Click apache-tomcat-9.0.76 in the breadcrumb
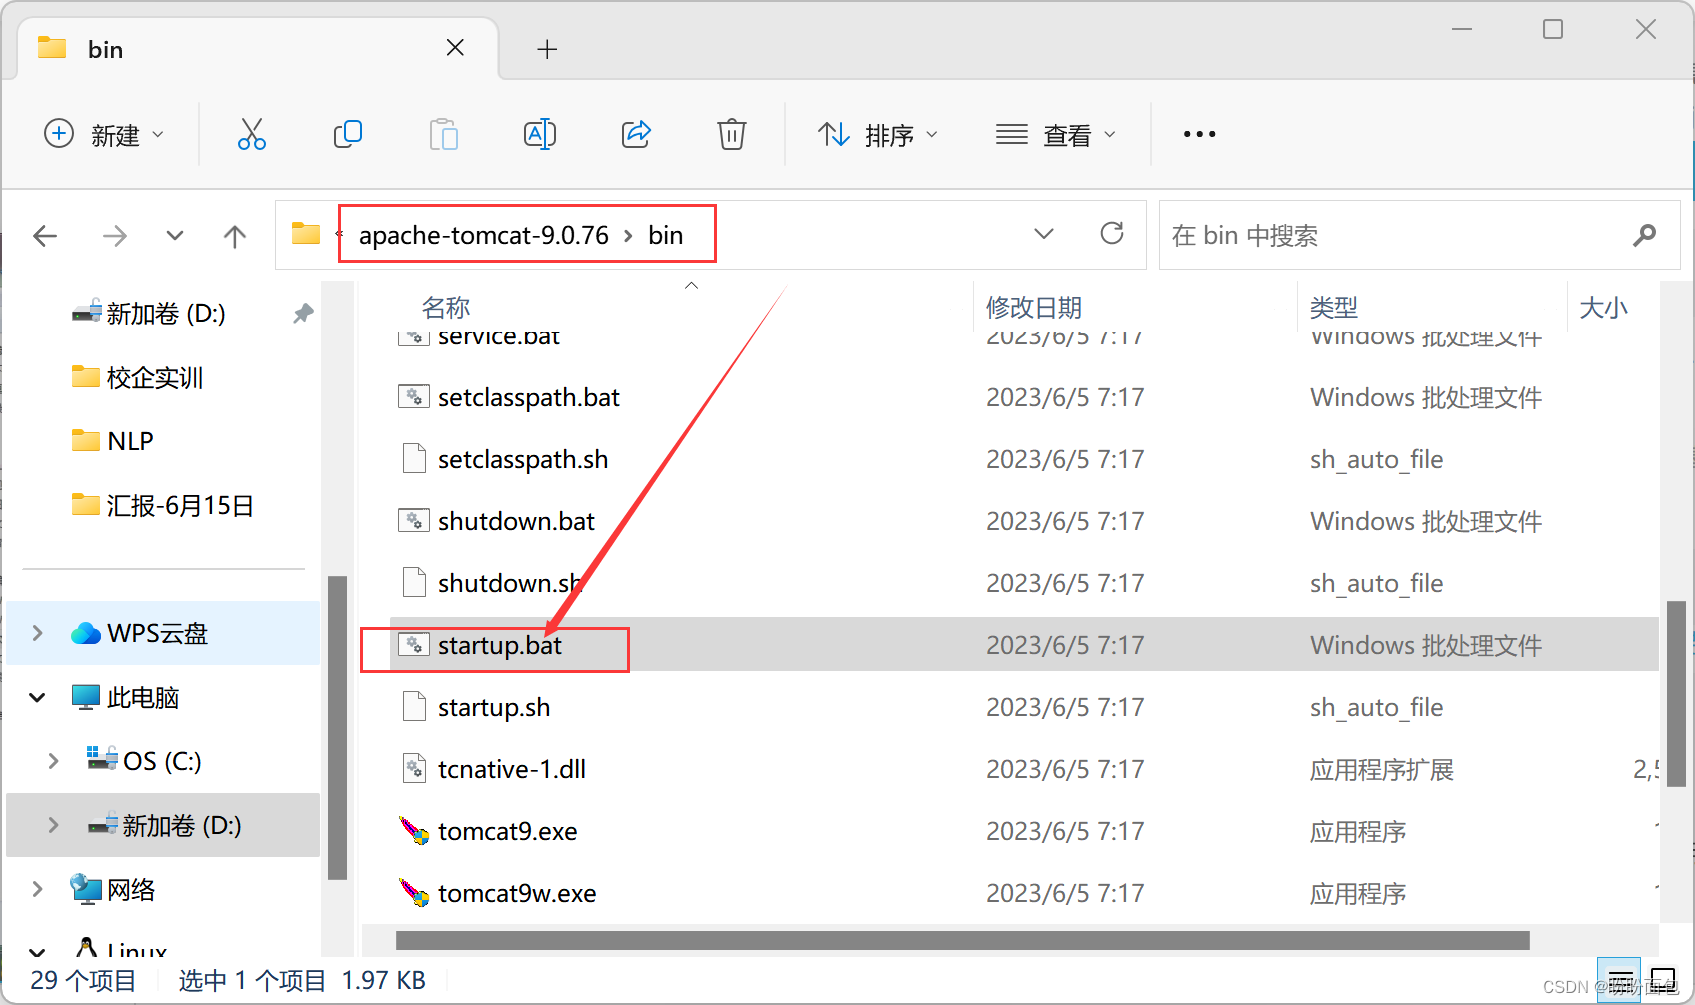 coord(484,235)
